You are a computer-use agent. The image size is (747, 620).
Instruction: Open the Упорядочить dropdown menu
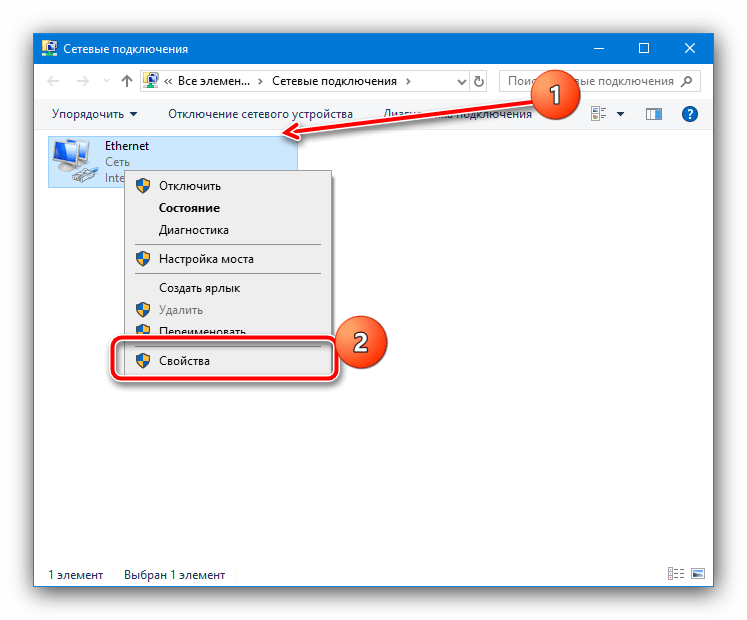pos(94,114)
